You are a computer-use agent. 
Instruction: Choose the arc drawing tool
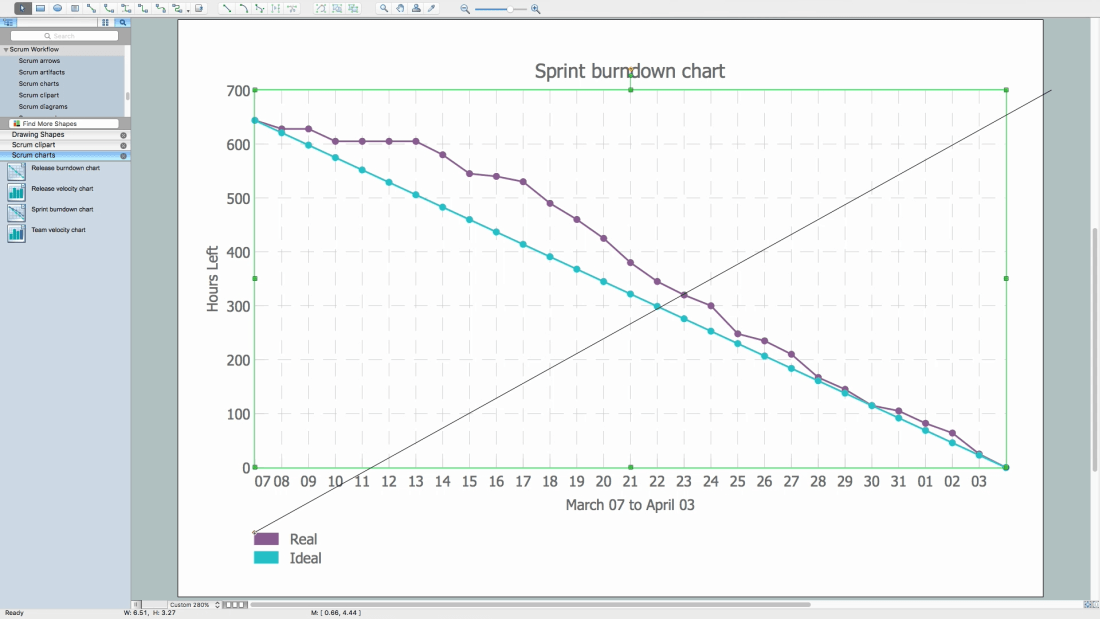[x=243, y=8]
